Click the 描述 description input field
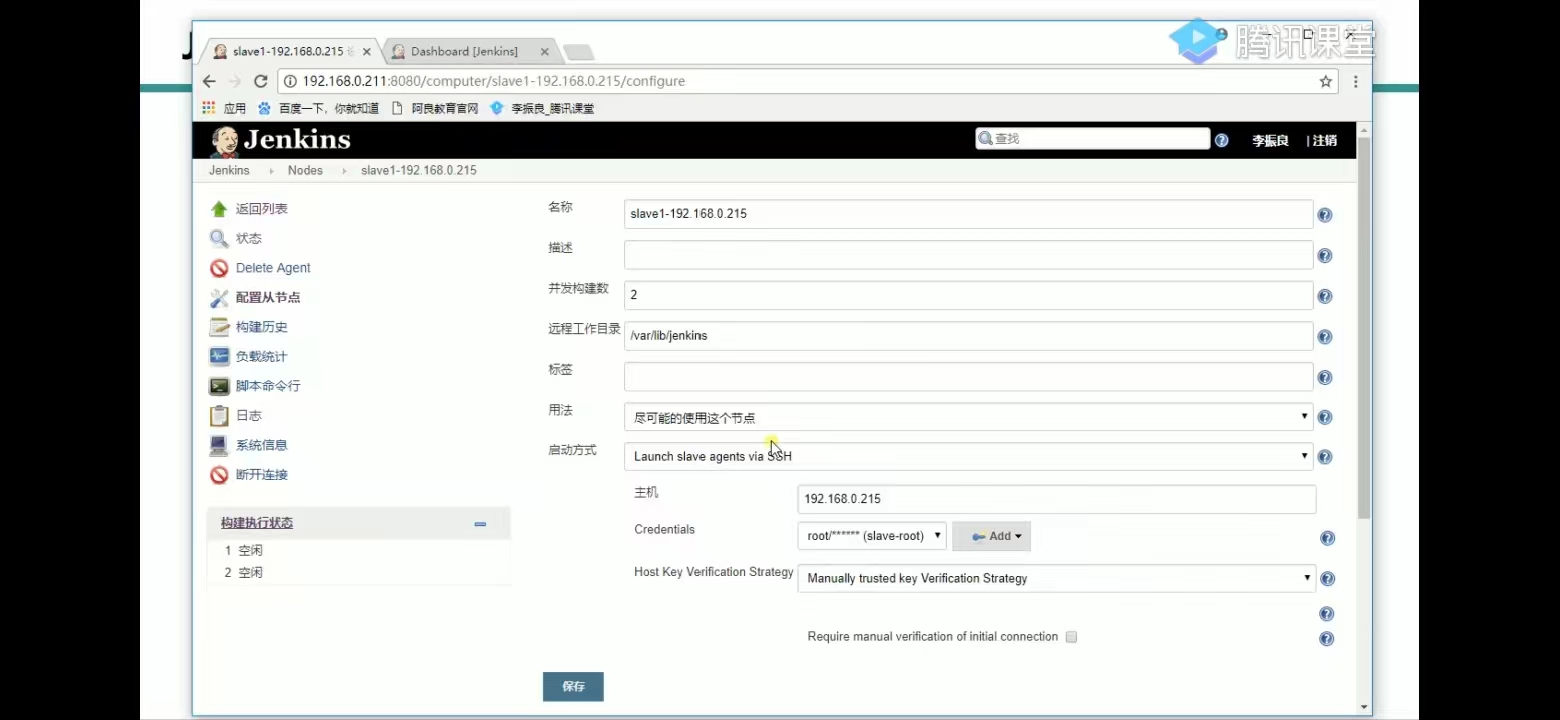Viewport: 1560px width, 720px height. [968, 255]
